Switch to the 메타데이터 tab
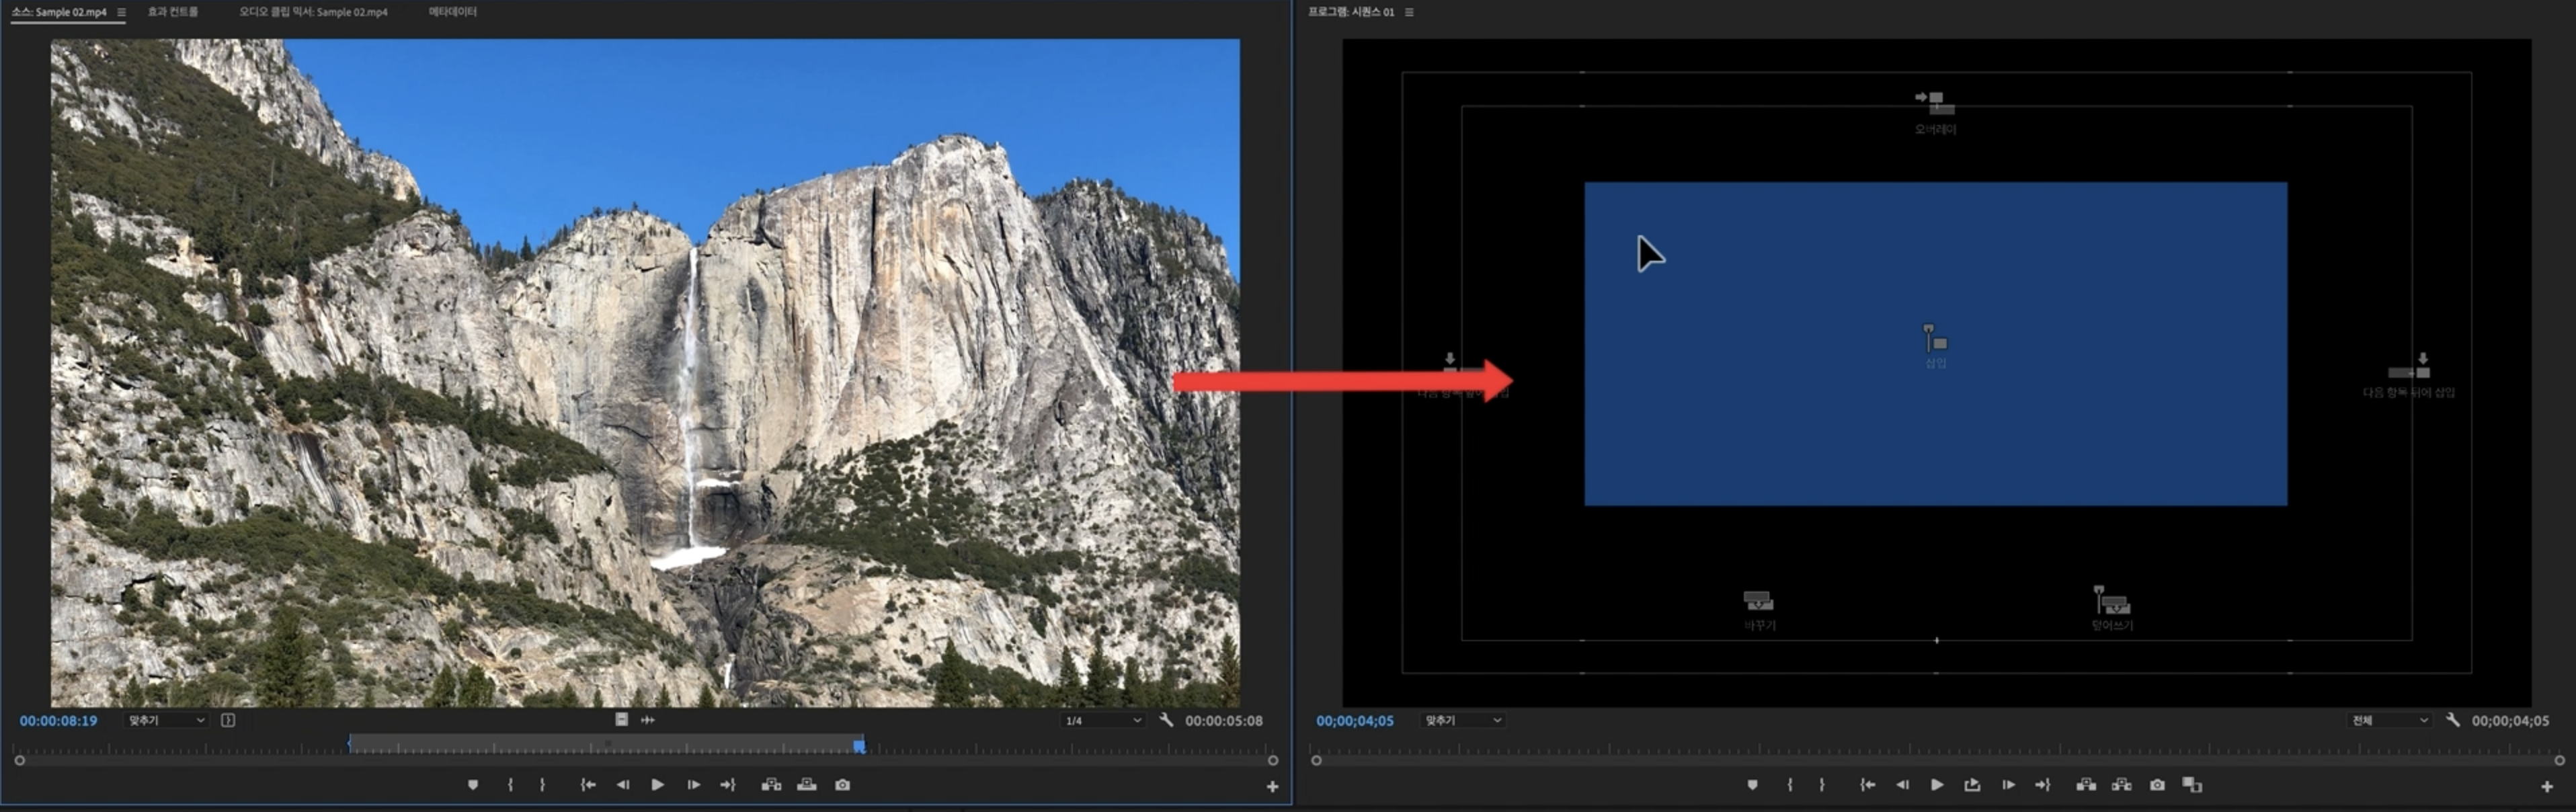Viewport: 2576px width, 812px height. point(452,12)
